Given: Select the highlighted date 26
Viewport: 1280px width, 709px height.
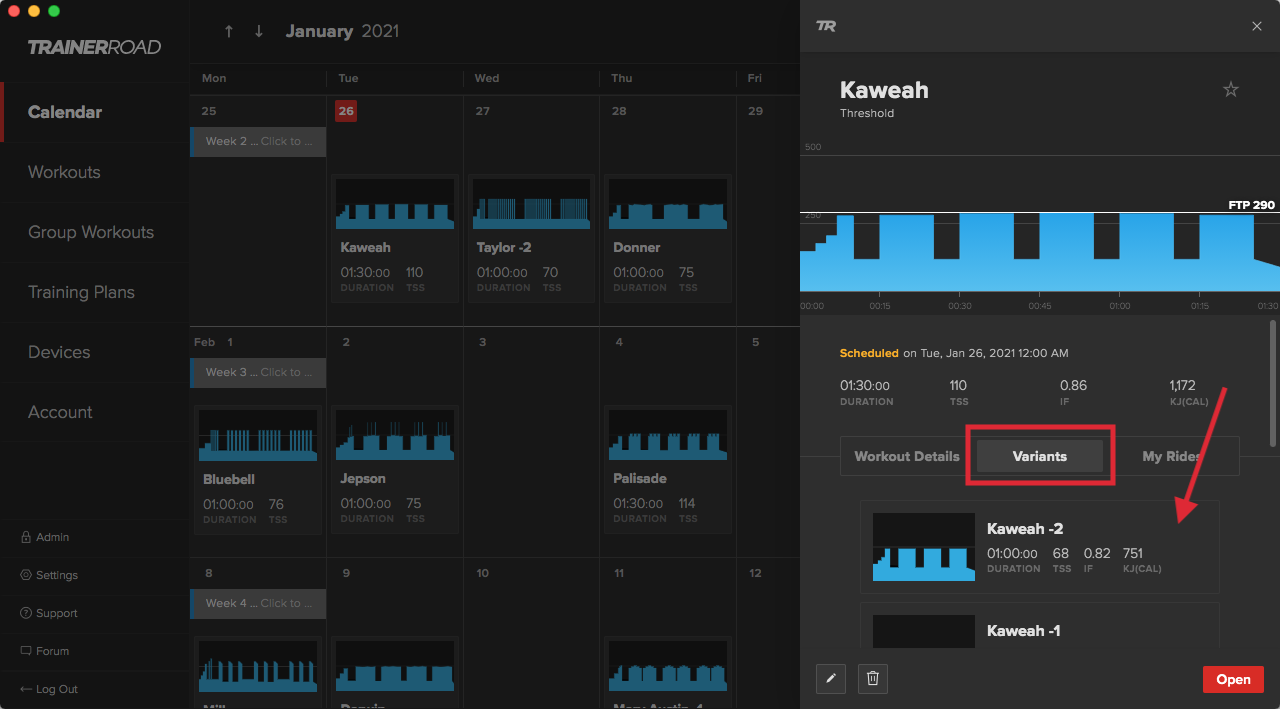Looking at the screenshot, I should 346,111.
